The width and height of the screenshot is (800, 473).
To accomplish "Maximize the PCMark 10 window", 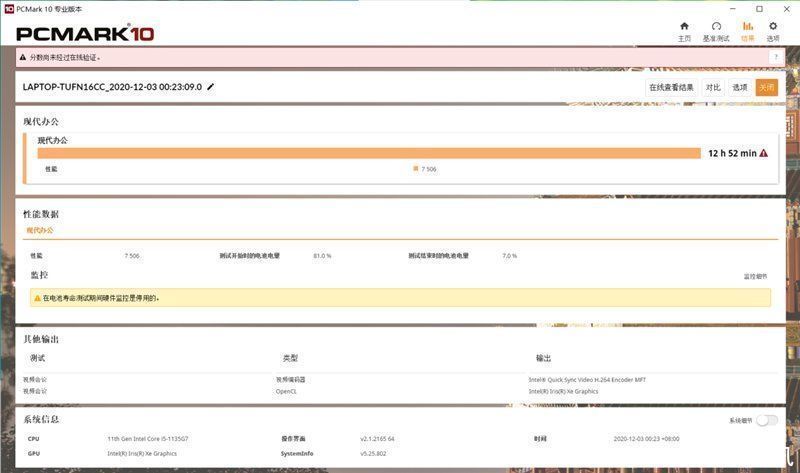I will click(759, 9).
